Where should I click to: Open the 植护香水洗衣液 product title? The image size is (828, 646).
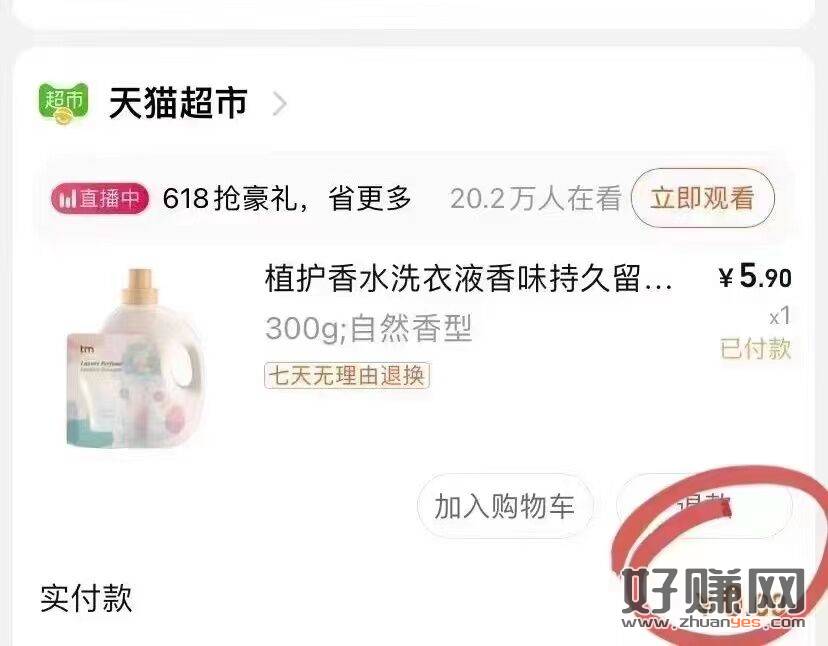pyautogui.click(x=468, y=278)
